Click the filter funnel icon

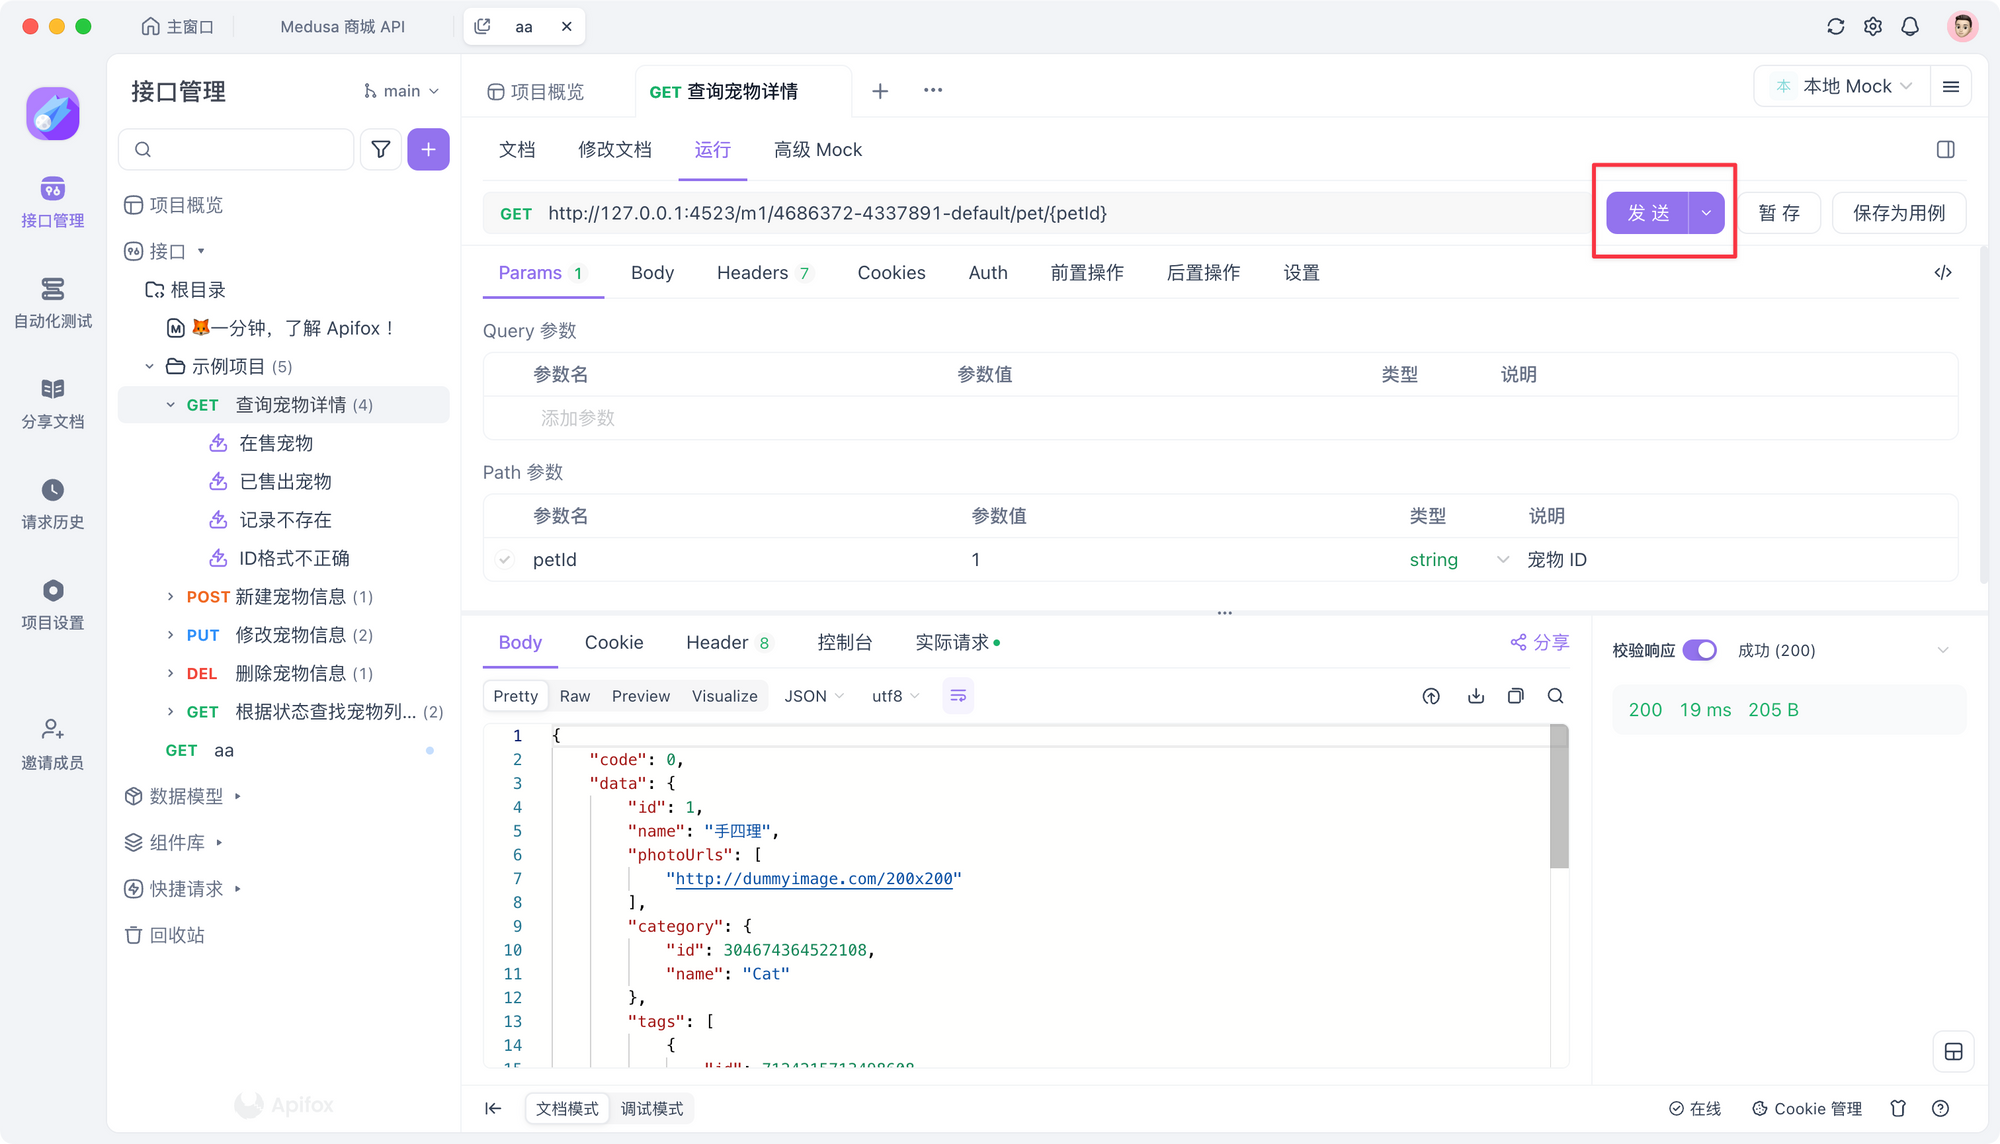(381, 149)
